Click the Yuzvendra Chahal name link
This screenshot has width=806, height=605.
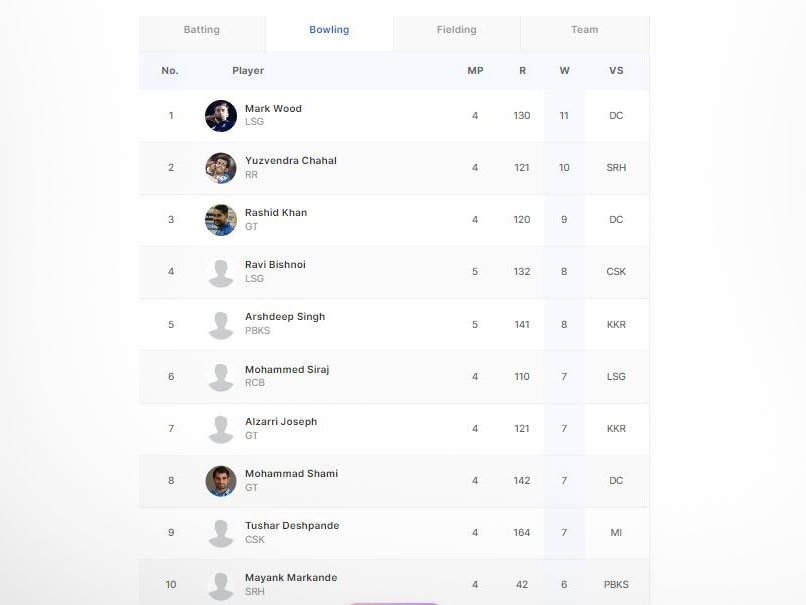tap(291, 160)
